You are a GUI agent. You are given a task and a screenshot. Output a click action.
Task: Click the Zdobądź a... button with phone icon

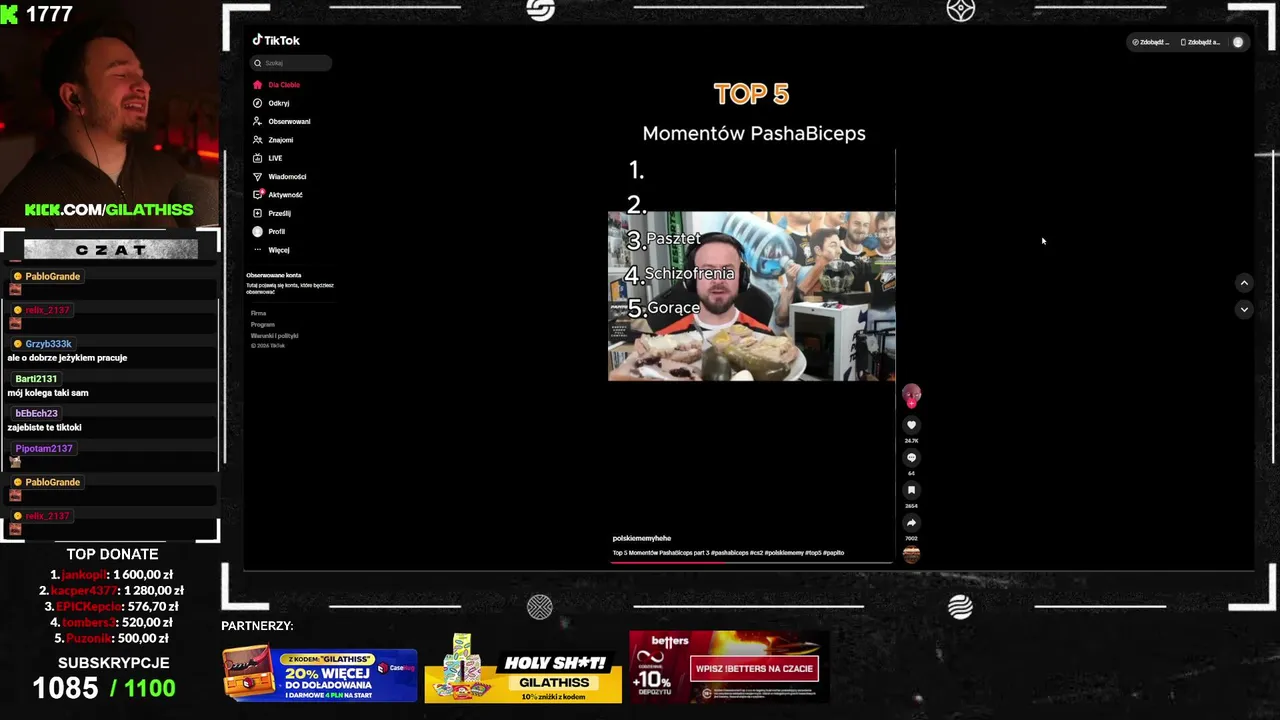click(x=1201, y=42)
